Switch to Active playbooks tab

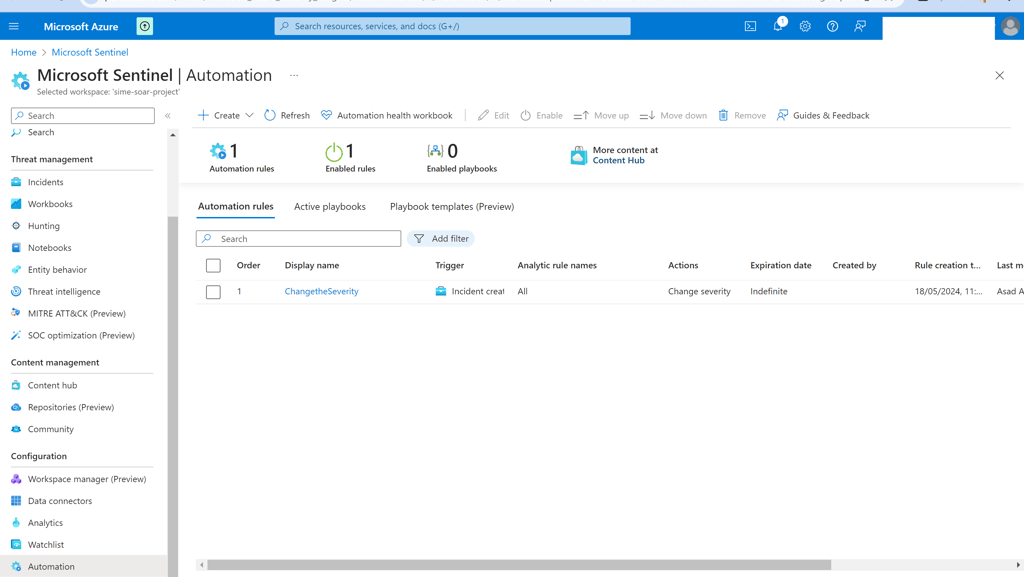(330, 206)
